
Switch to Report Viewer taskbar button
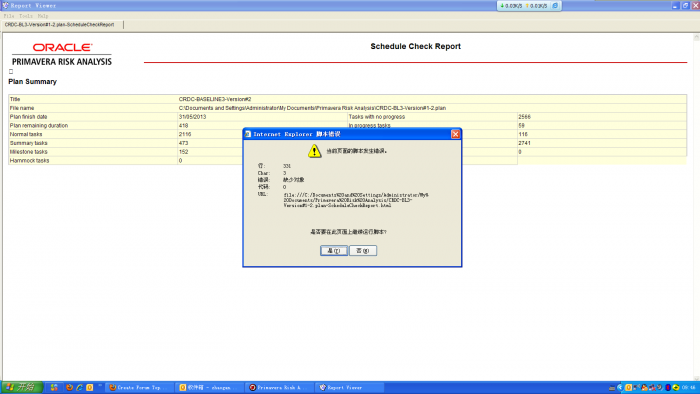(350, 387)
